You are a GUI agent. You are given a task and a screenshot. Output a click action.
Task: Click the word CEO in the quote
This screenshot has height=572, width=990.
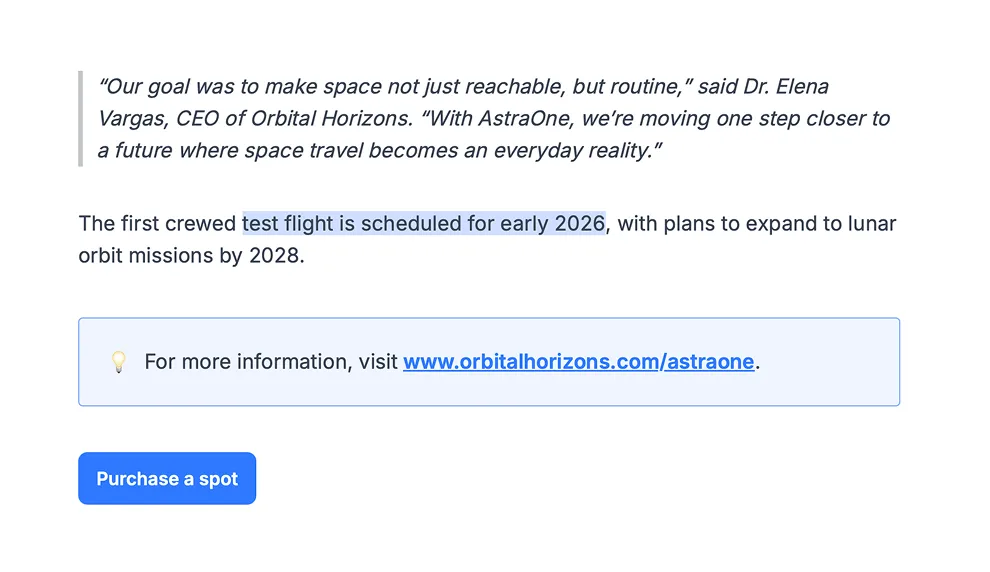click(x=198, y=119)
